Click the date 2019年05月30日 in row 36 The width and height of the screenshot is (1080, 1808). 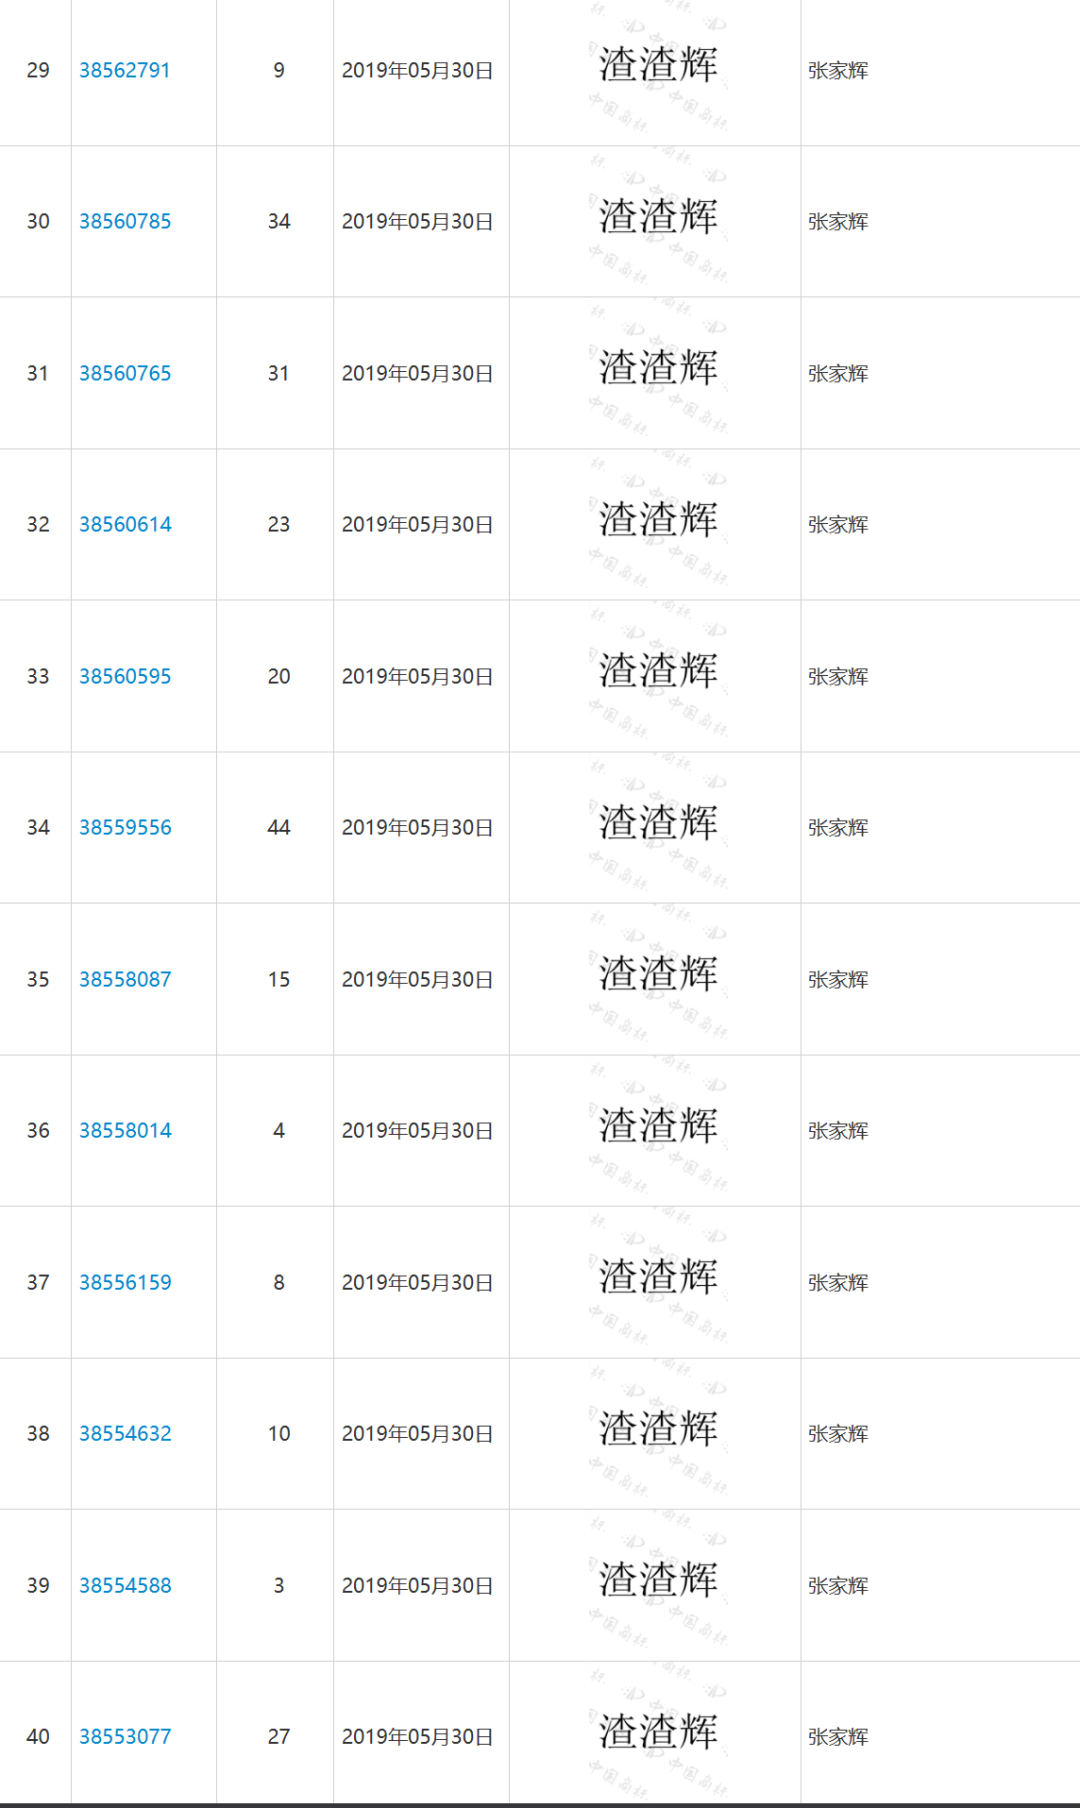417,1130
